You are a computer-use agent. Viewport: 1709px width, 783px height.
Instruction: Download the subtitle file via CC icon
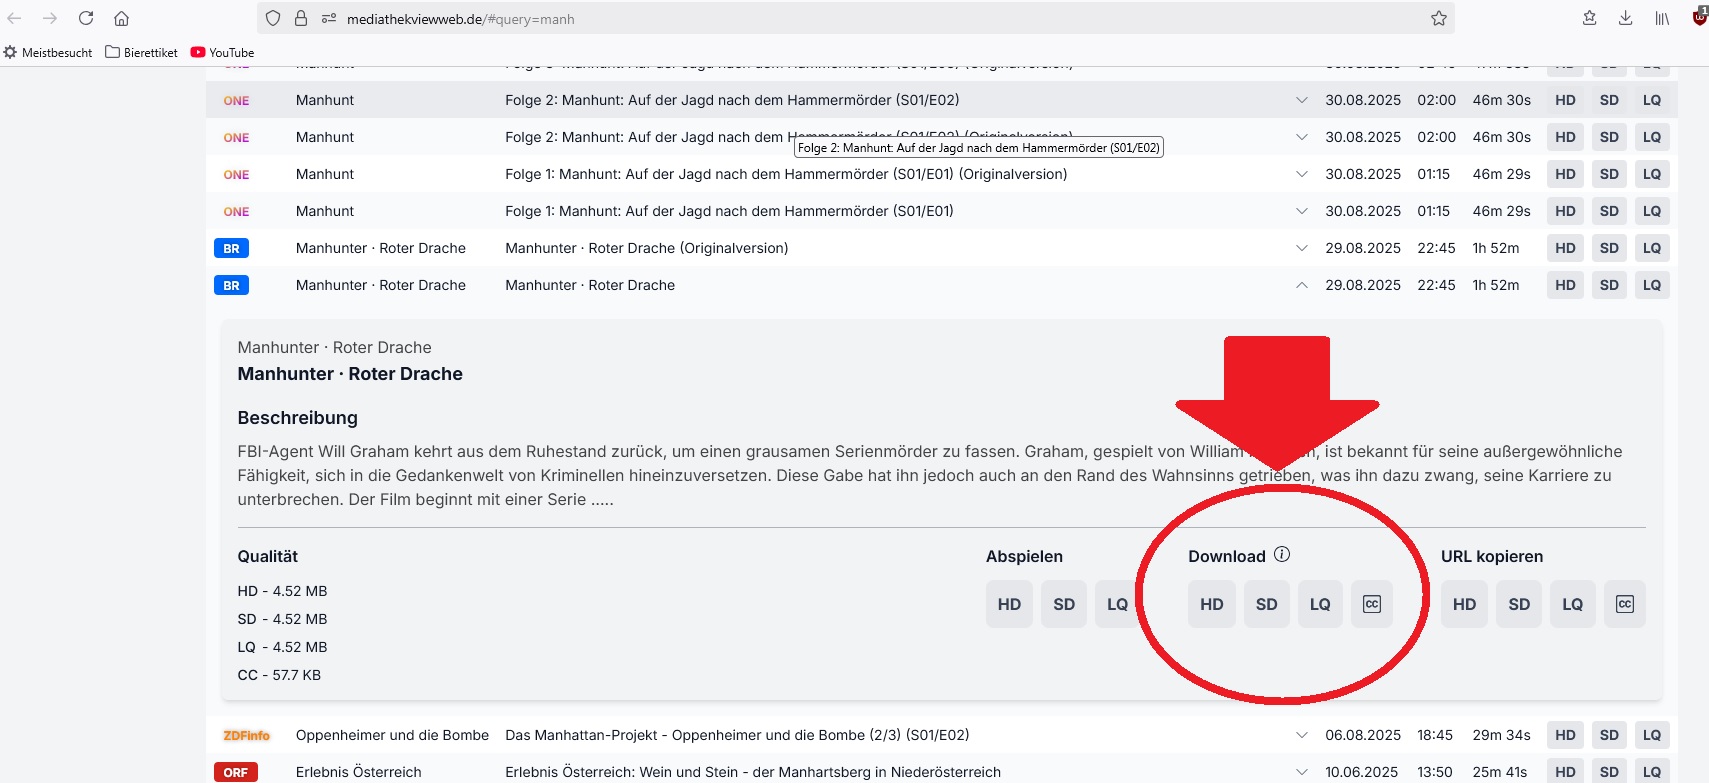click(x=1371, y=604)
